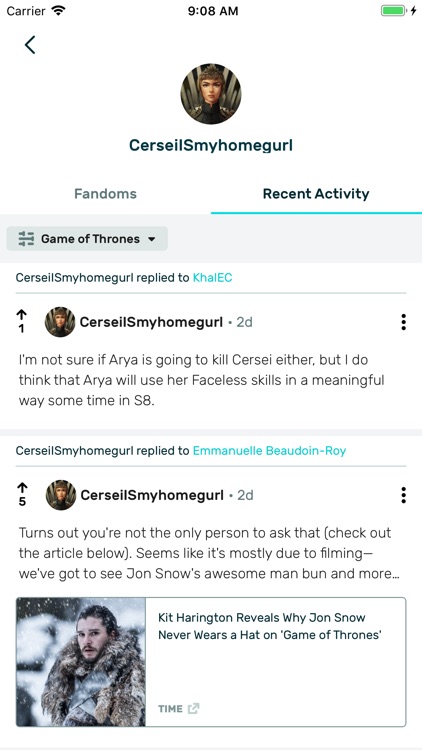Open Emmanuelle Beaudoin-Roy's profile link

click(x=269, y=451)
